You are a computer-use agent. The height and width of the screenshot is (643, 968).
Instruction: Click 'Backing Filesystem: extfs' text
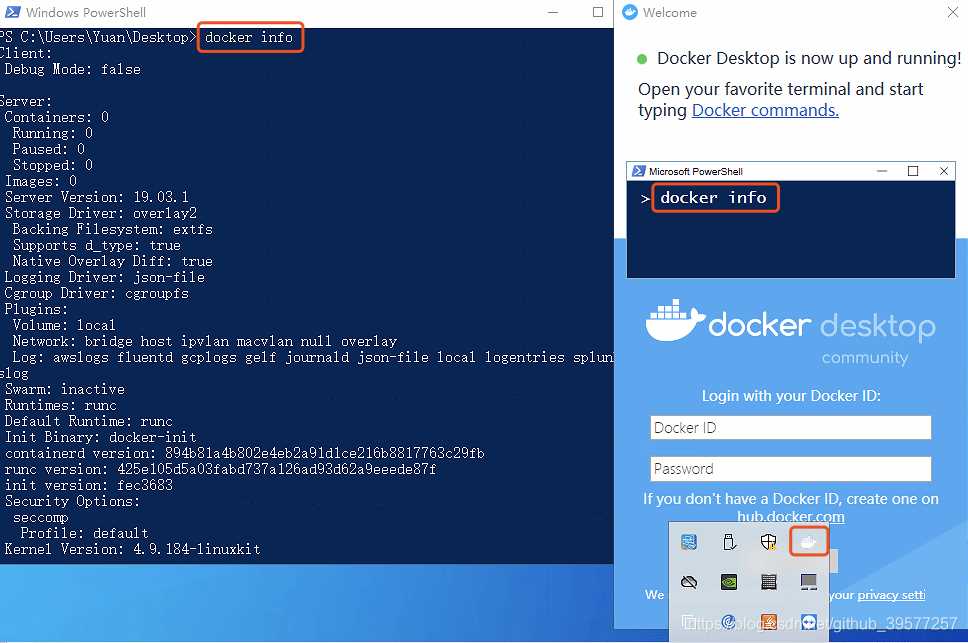(x=112, y=230)
